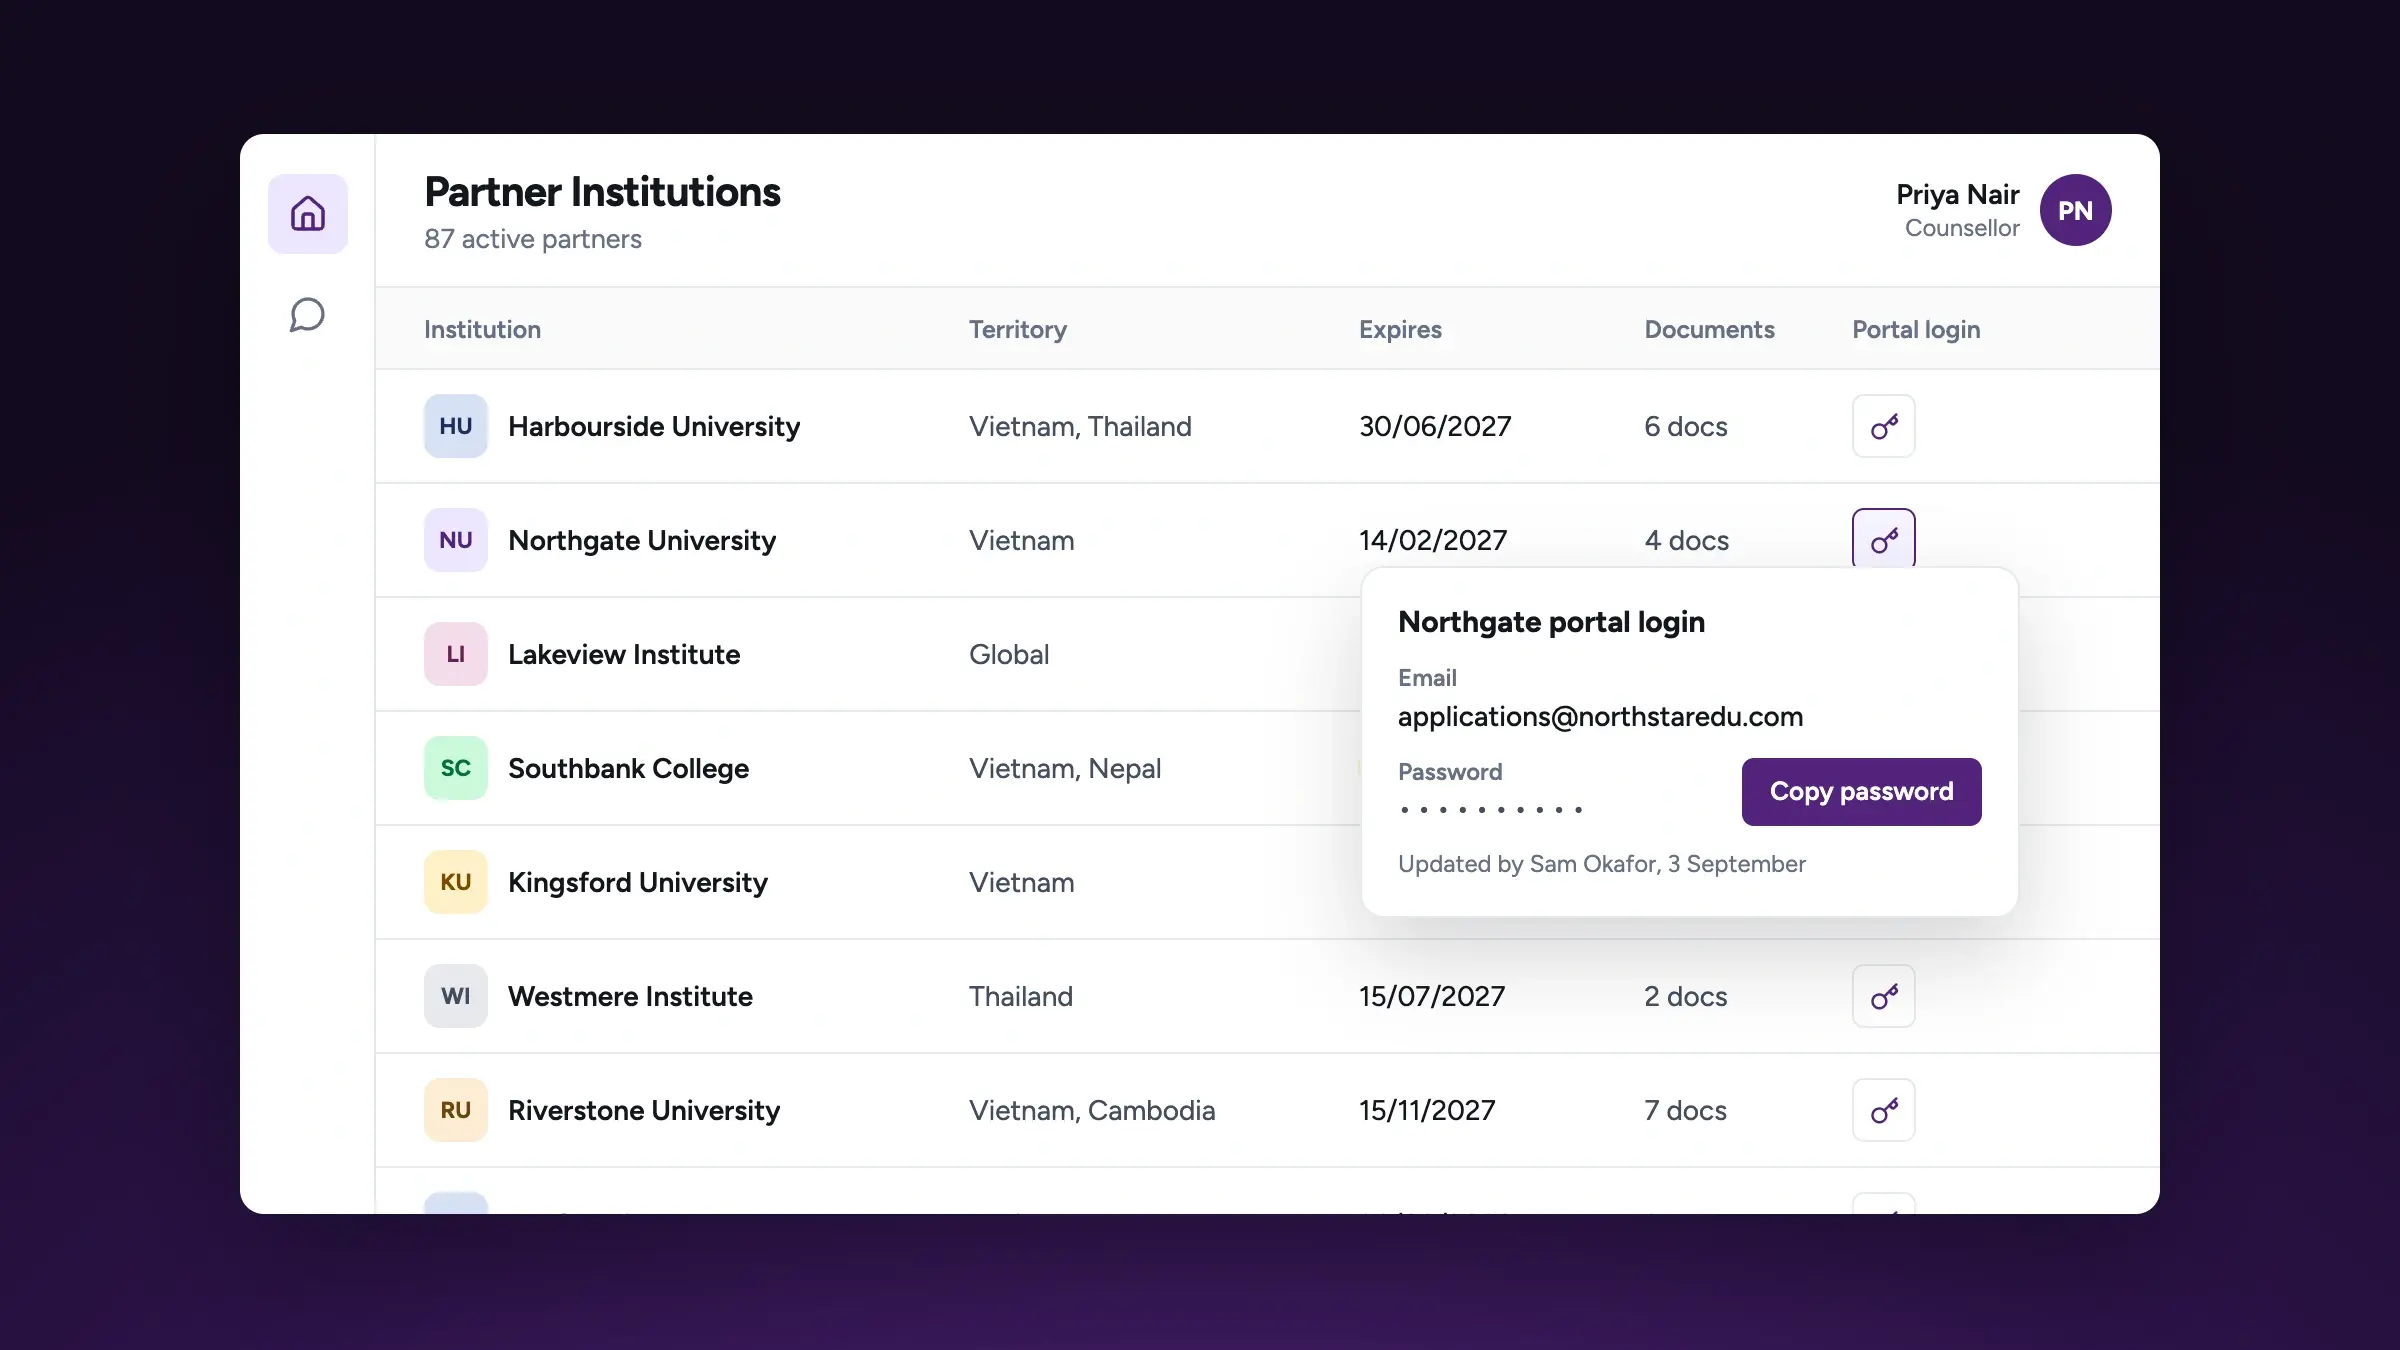Open Harbourside University portal login key
Image resolution: width=2400 pixels, height=1350 pixels.
click(x=1884, y=426)
